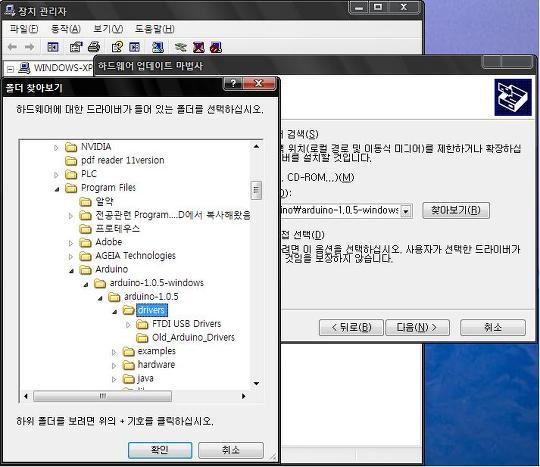Viewport: 540px width, 467px height.
Task: Click the 확인 button in folder dialog
Action: coord(160,450)
